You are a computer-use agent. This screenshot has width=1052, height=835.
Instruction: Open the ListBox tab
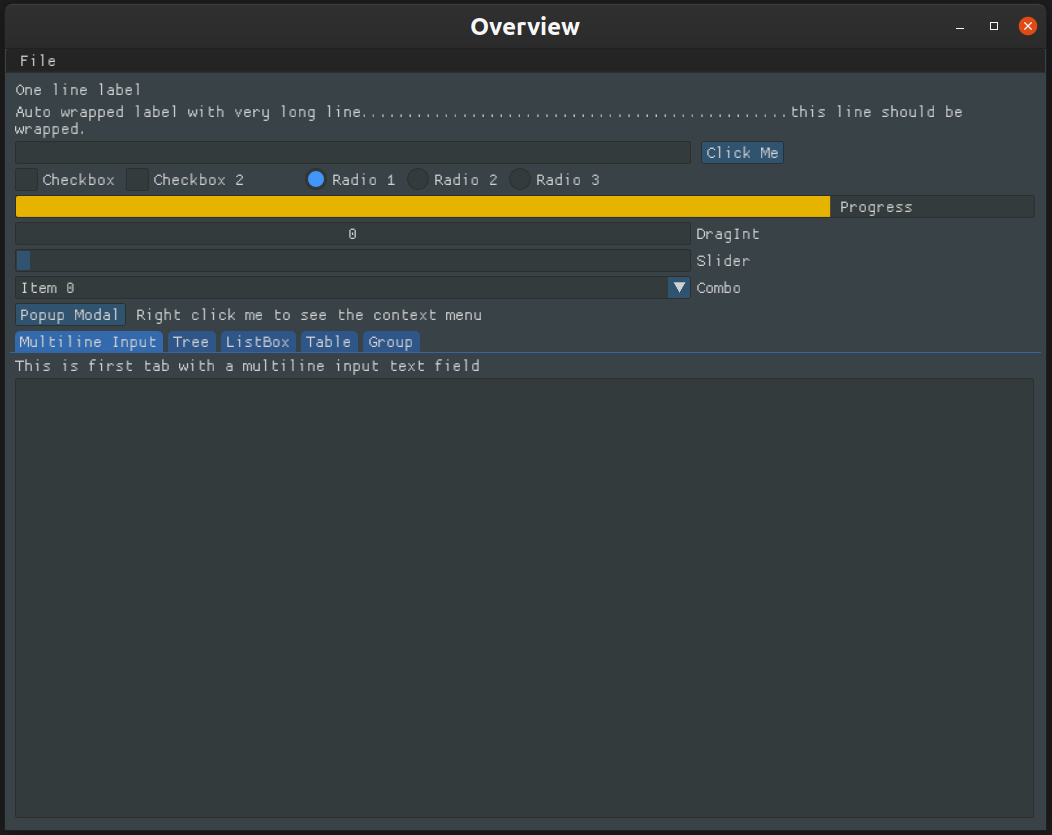(258, 342)
